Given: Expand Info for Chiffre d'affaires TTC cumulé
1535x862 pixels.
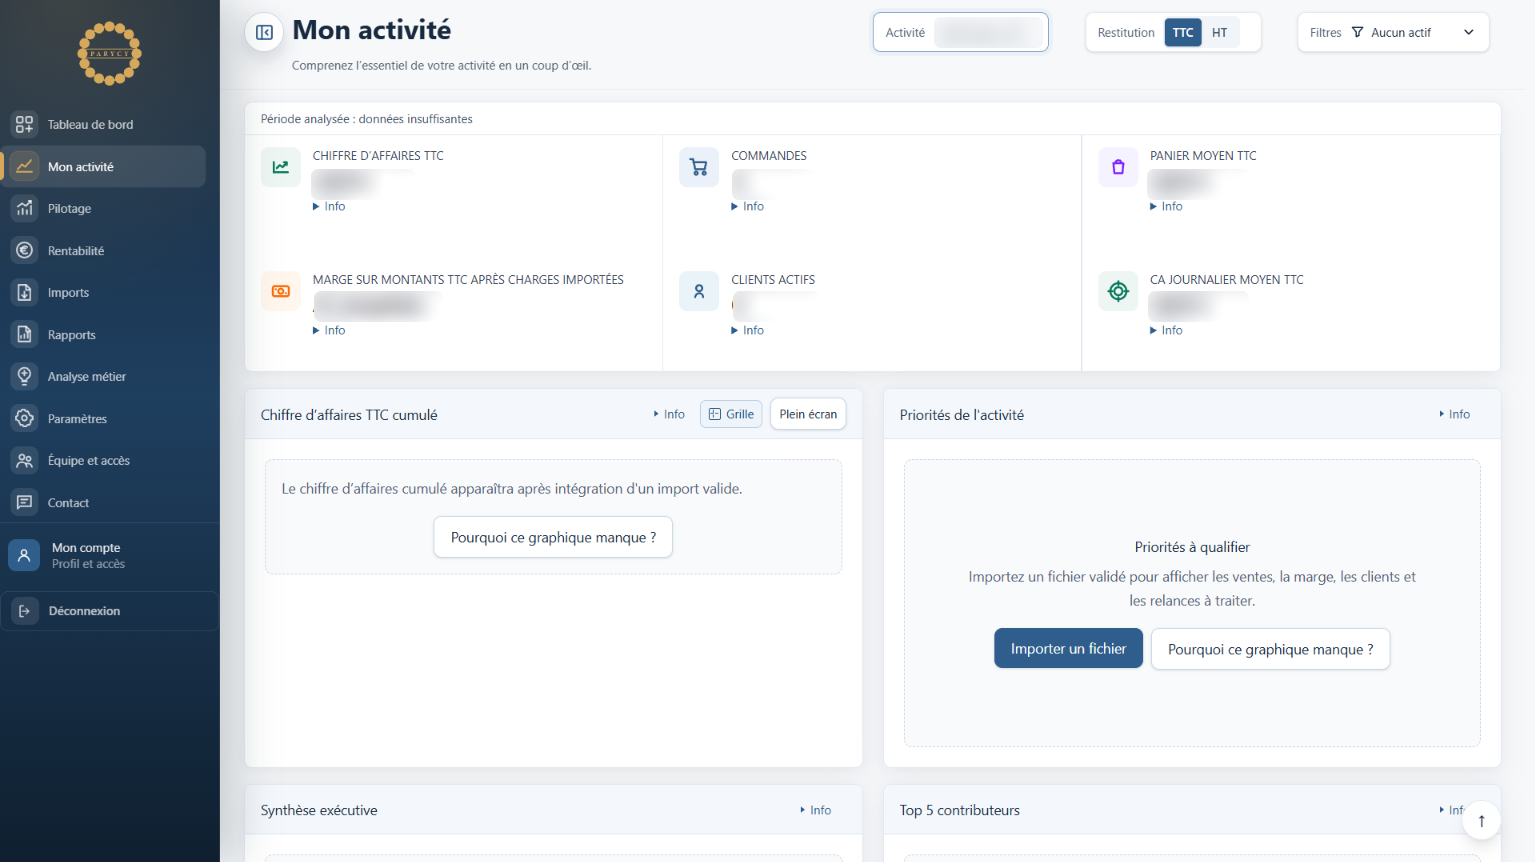Looking at the screenshot, I should [x=669, y=414].
